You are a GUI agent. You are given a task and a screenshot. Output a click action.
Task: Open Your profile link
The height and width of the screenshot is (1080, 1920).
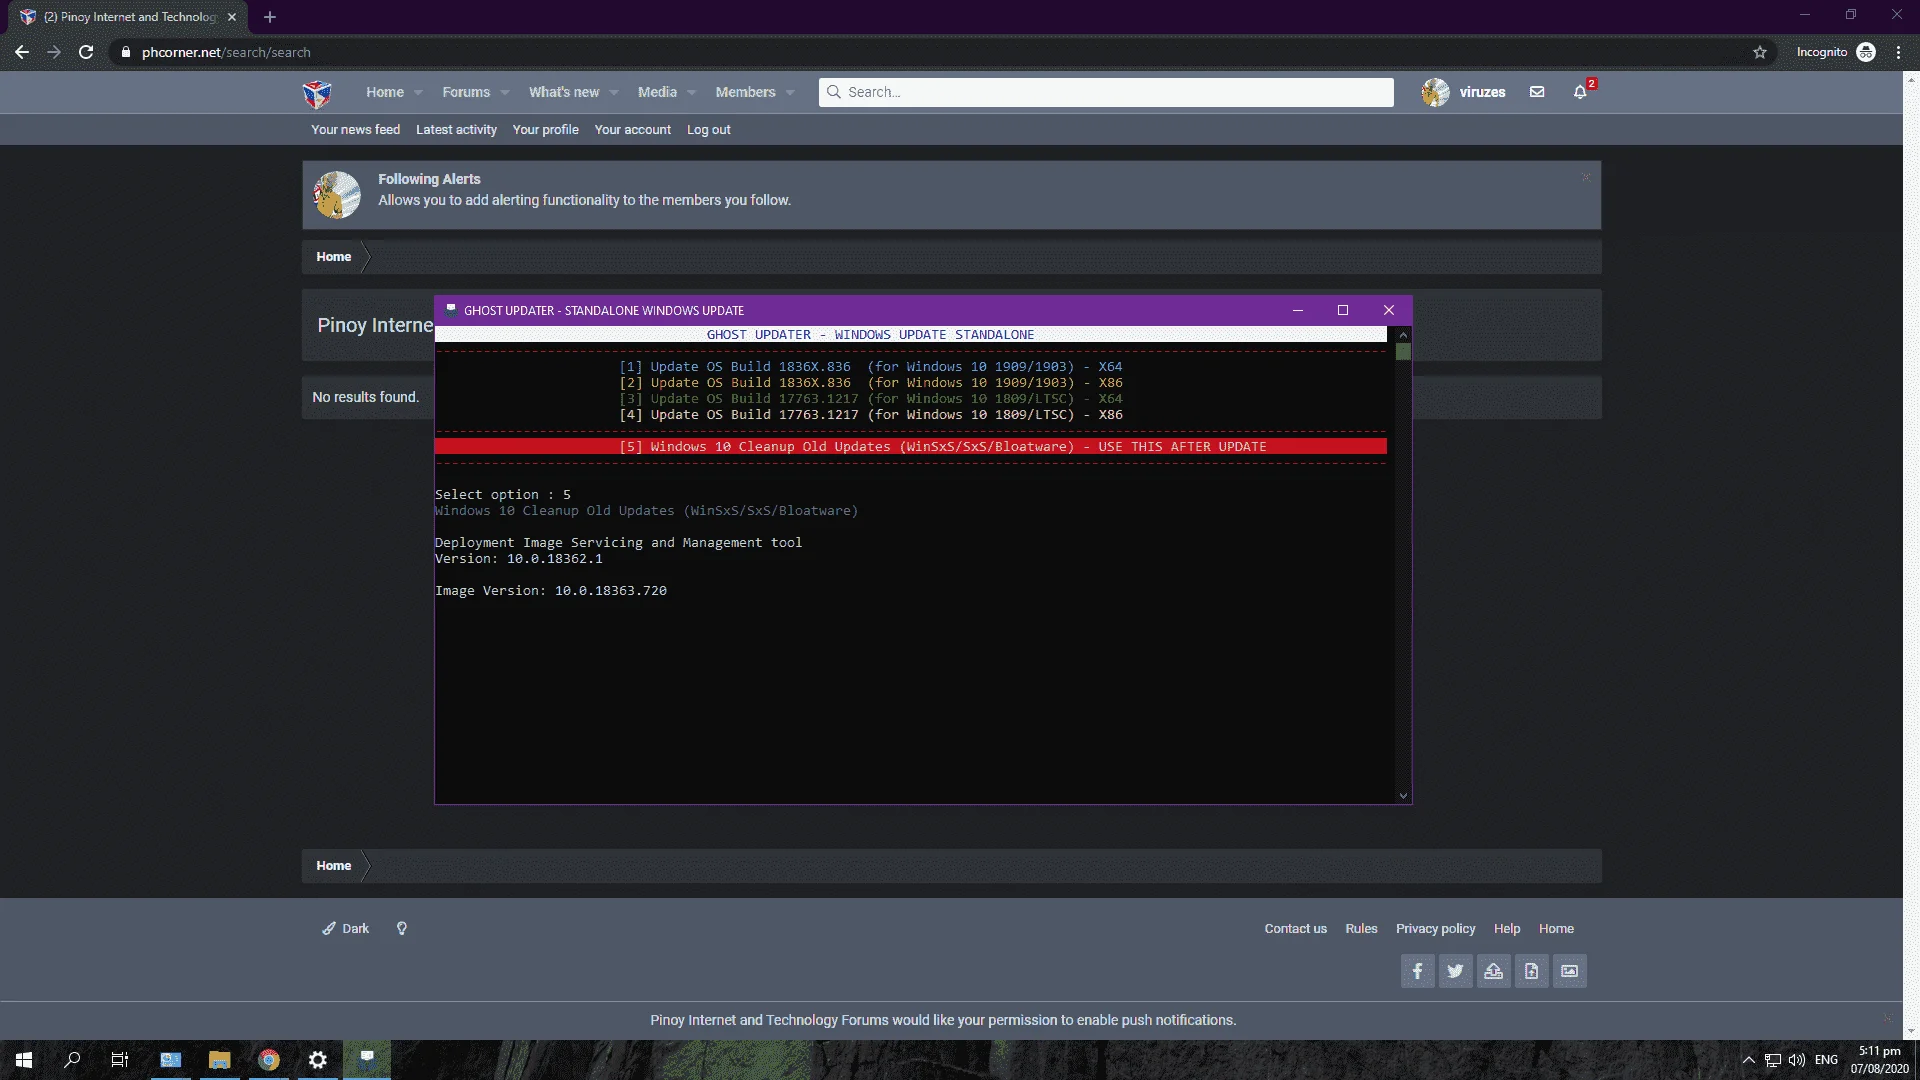pos(545,130)
